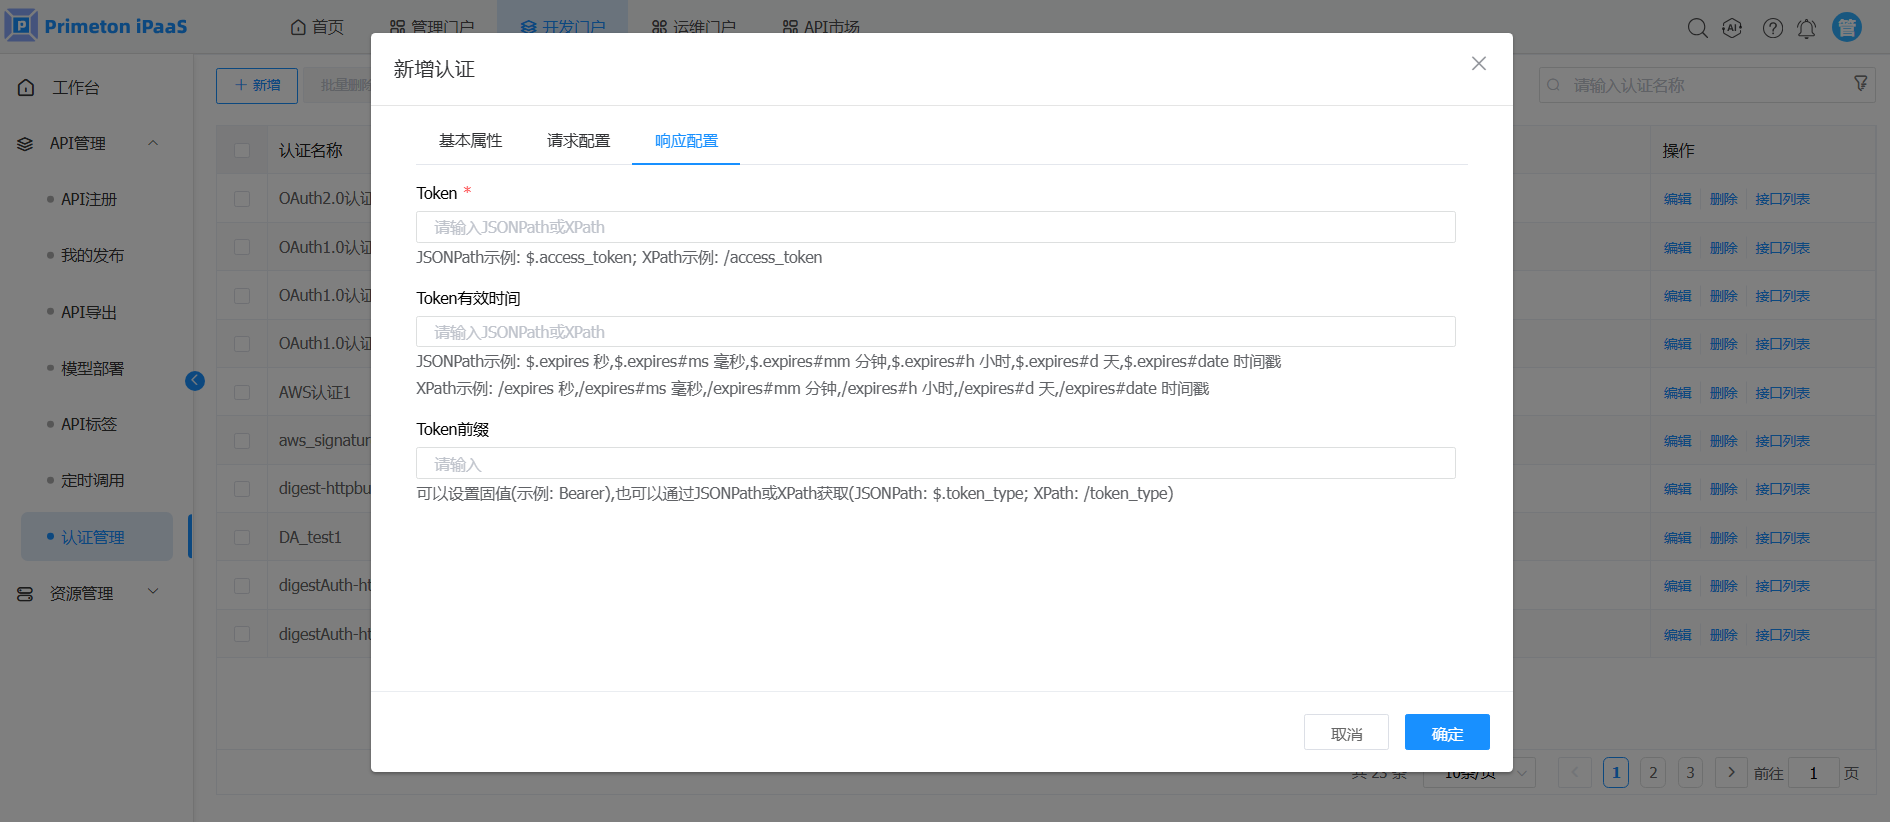Go to next page using pagination arrow
Screen dimensions: 1890x822
[x=1731, y=773]
